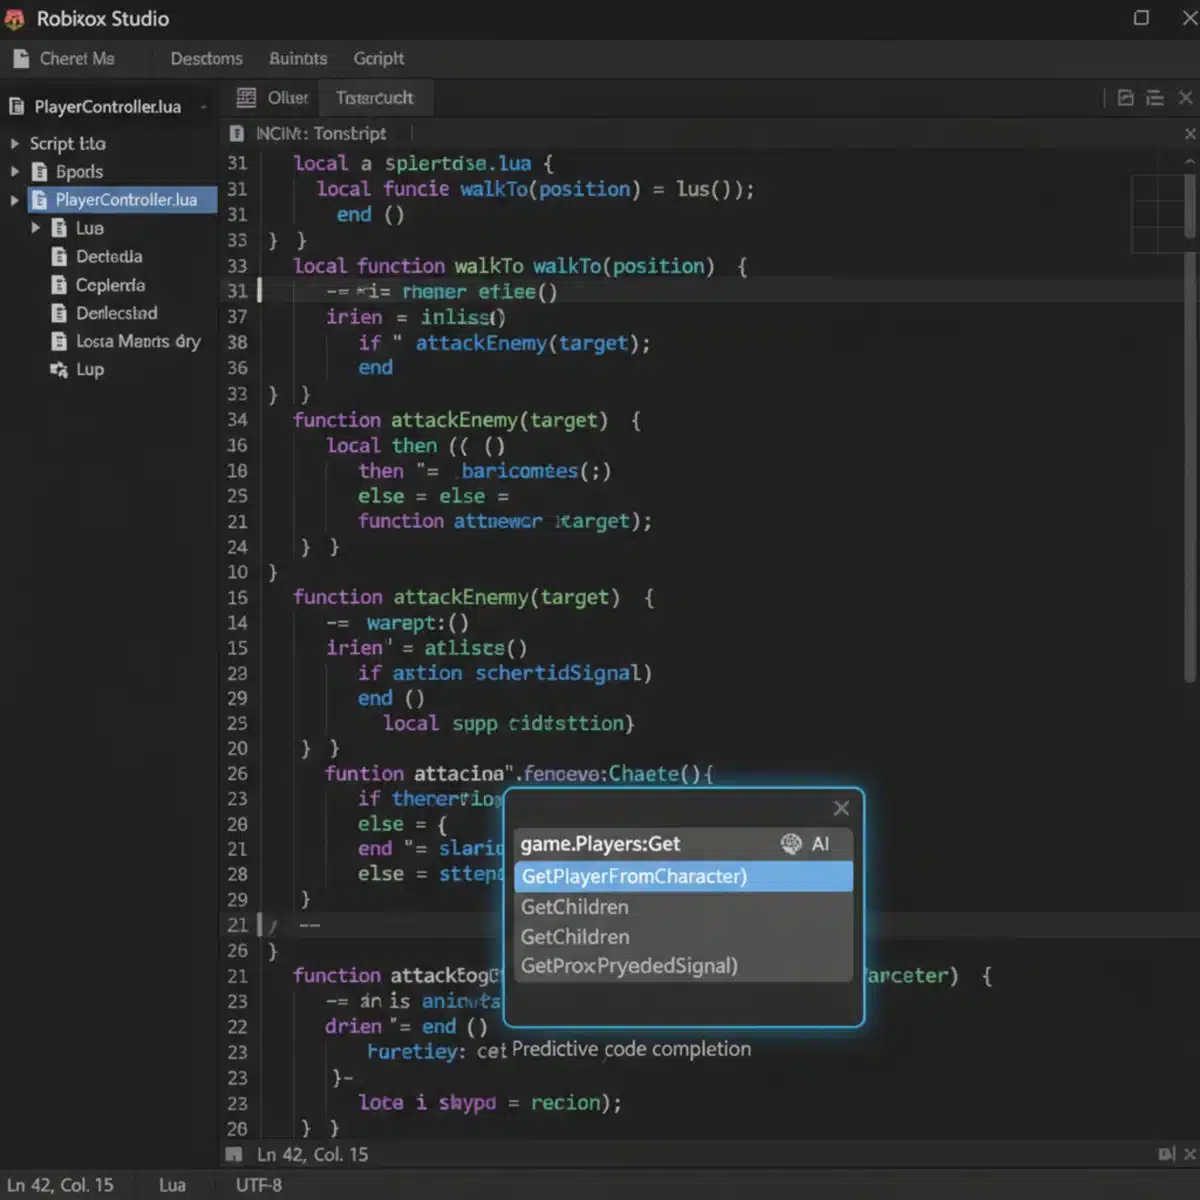Click the script icon beside PlayerController.lua
Screen dimensions: 1200x1200
coord(38,200)
